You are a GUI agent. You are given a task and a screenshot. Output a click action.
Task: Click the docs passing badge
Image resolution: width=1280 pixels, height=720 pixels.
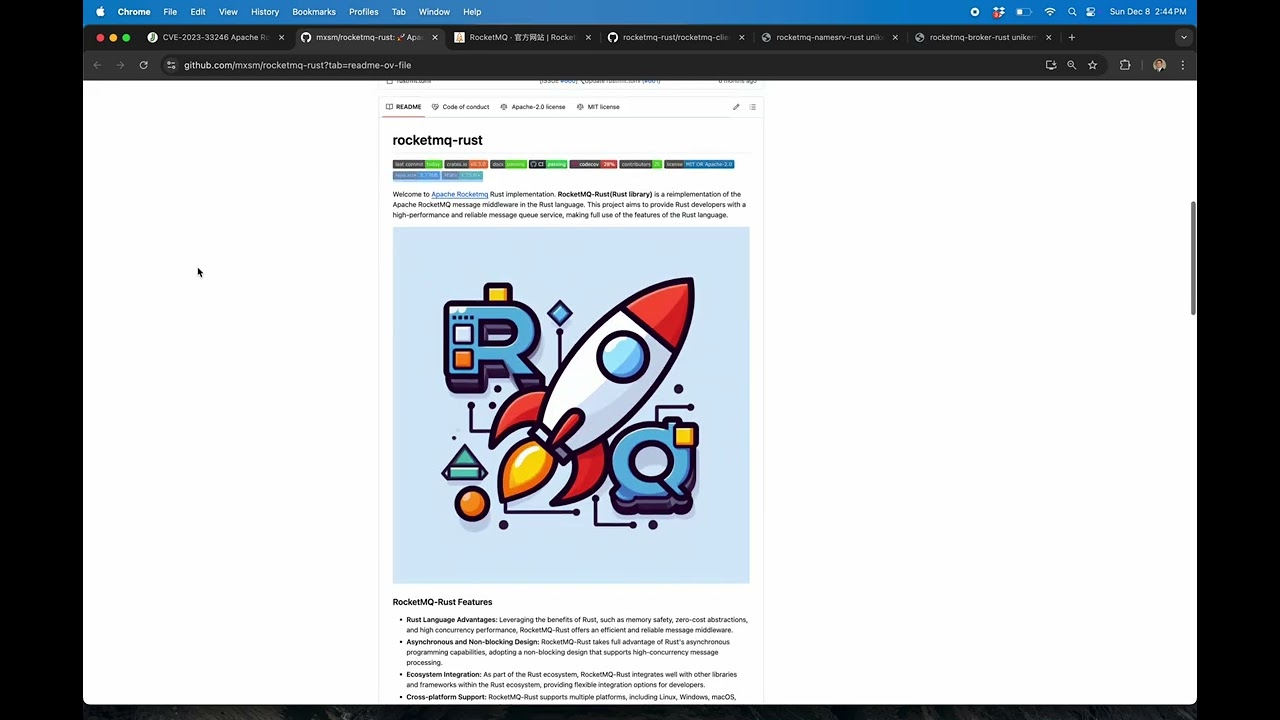coord(508,164)
